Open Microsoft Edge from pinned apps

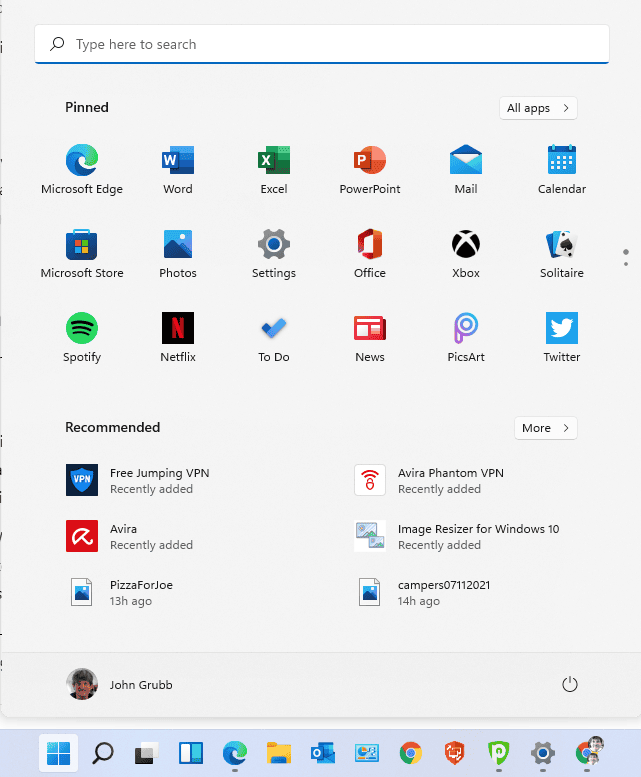pos(82,169)
